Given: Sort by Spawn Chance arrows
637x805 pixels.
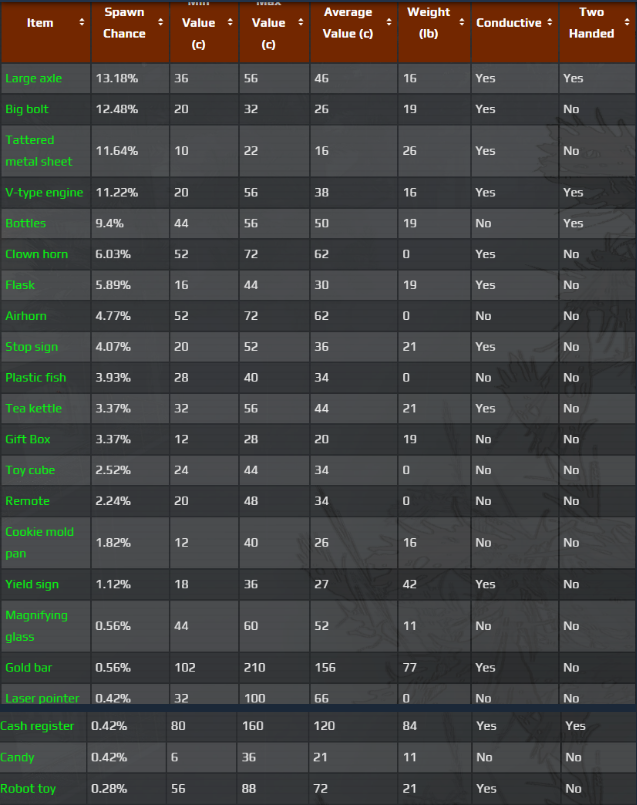Looking at the screenshot, I should pyautogui.click(x=159, y=23).
